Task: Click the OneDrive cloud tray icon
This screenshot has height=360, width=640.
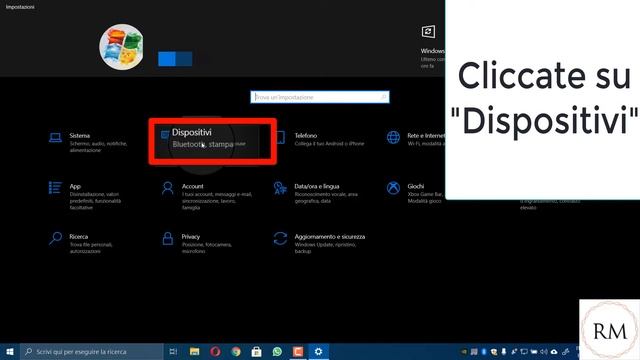Action: [x=554, y=351]
